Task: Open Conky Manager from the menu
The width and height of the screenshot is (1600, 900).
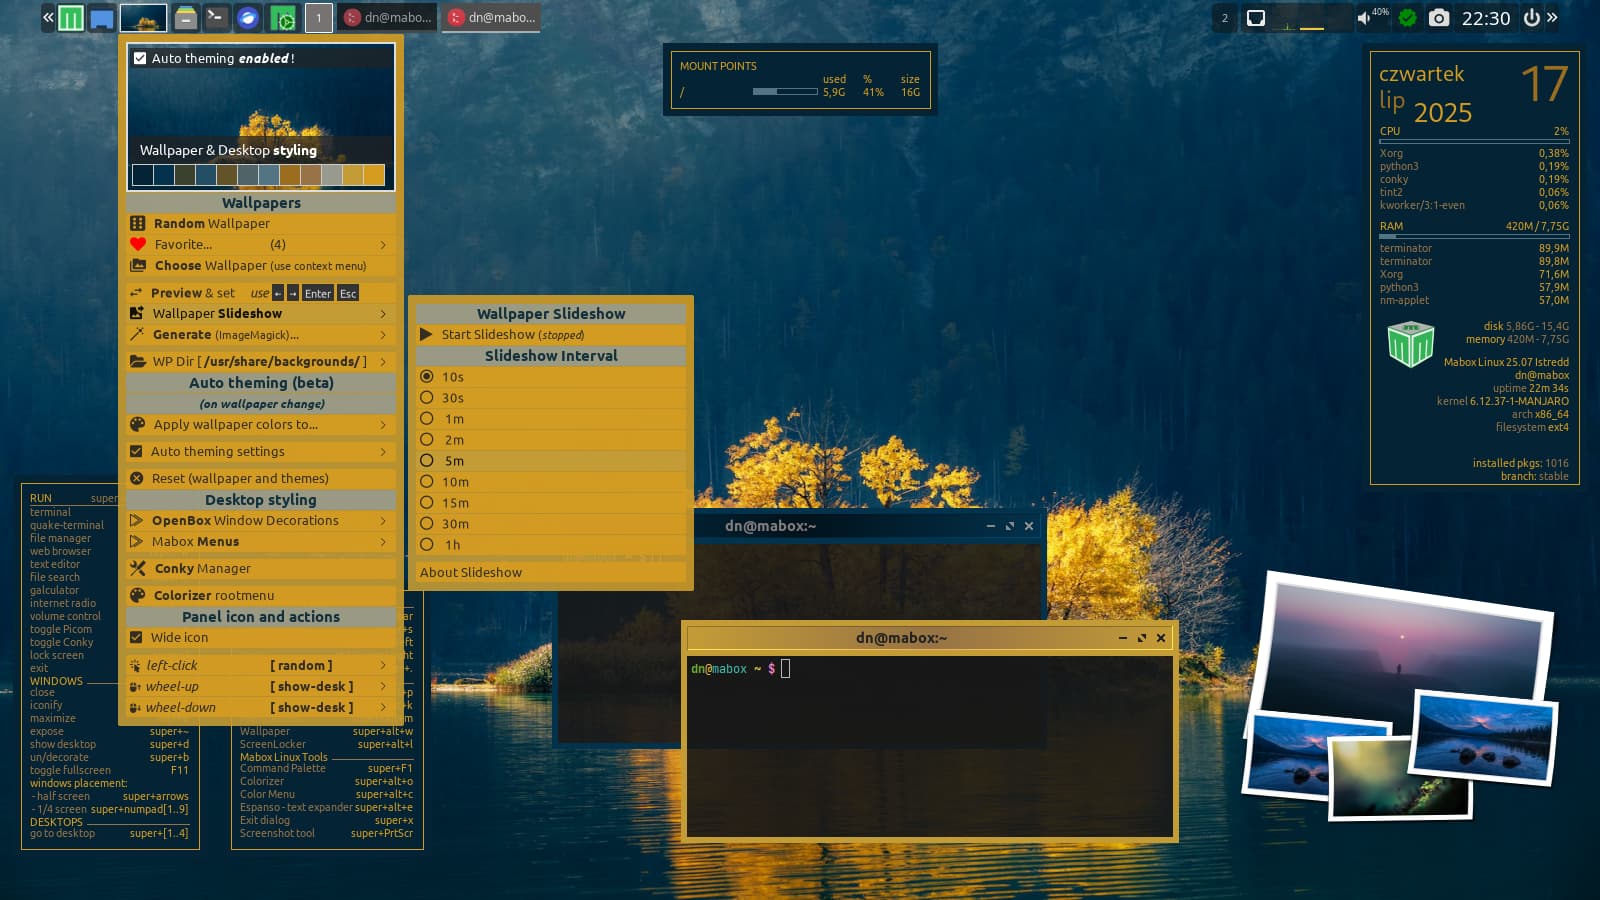Action: click(202, 568)
